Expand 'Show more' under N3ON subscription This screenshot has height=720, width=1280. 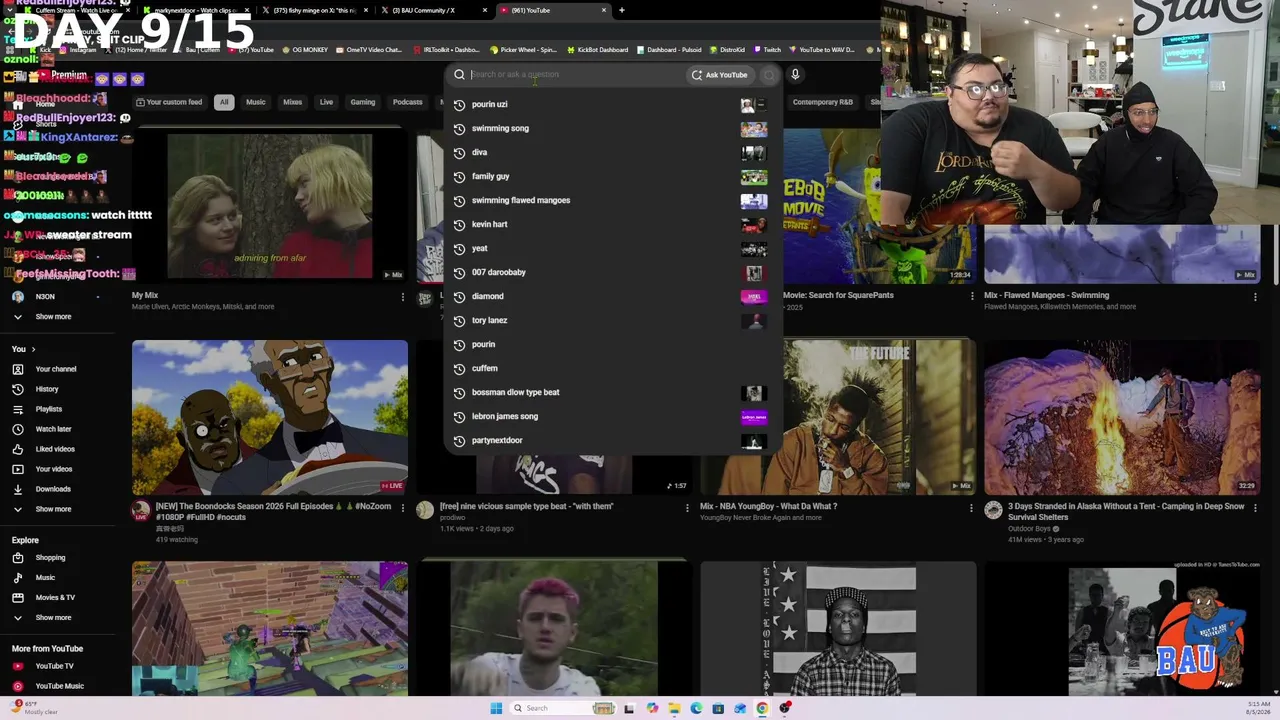point(53,317)
